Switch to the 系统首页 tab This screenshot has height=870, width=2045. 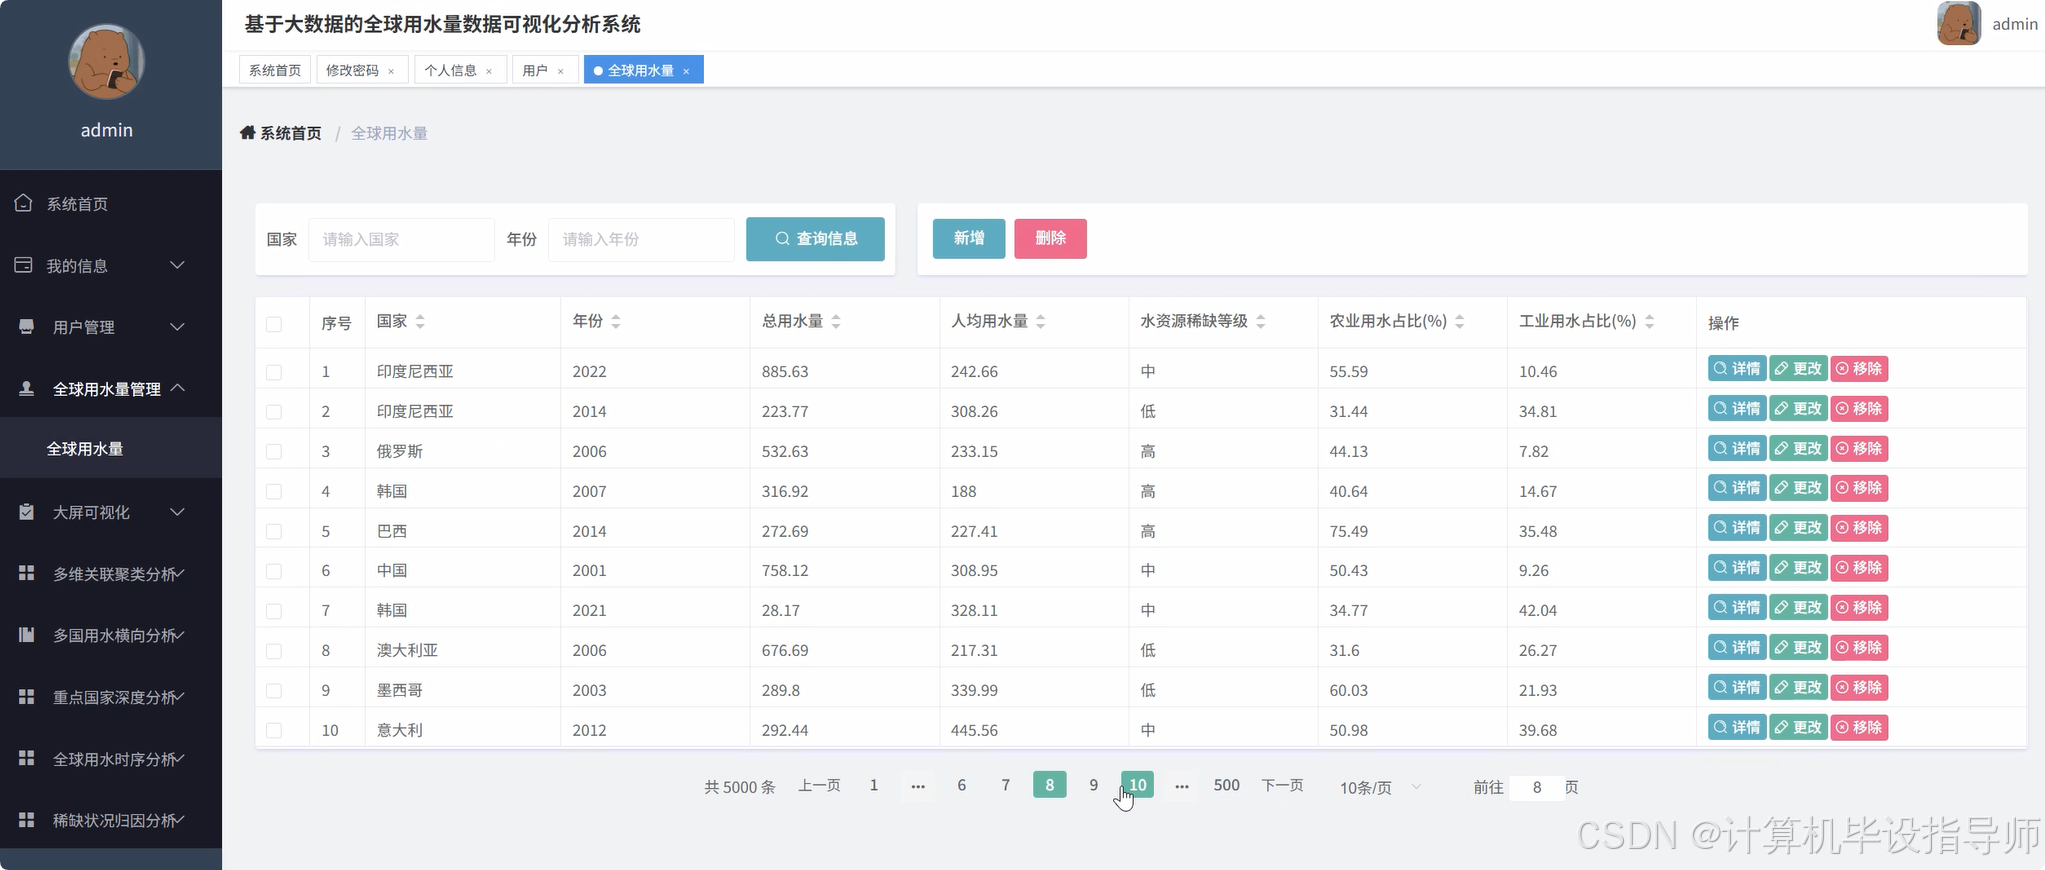(275, 70)
